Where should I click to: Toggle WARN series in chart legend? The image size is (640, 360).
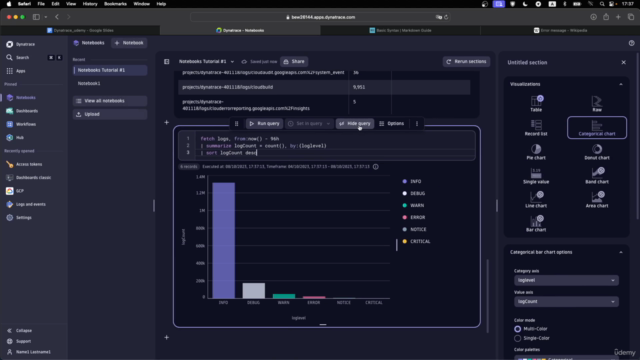tap(413, 205)
